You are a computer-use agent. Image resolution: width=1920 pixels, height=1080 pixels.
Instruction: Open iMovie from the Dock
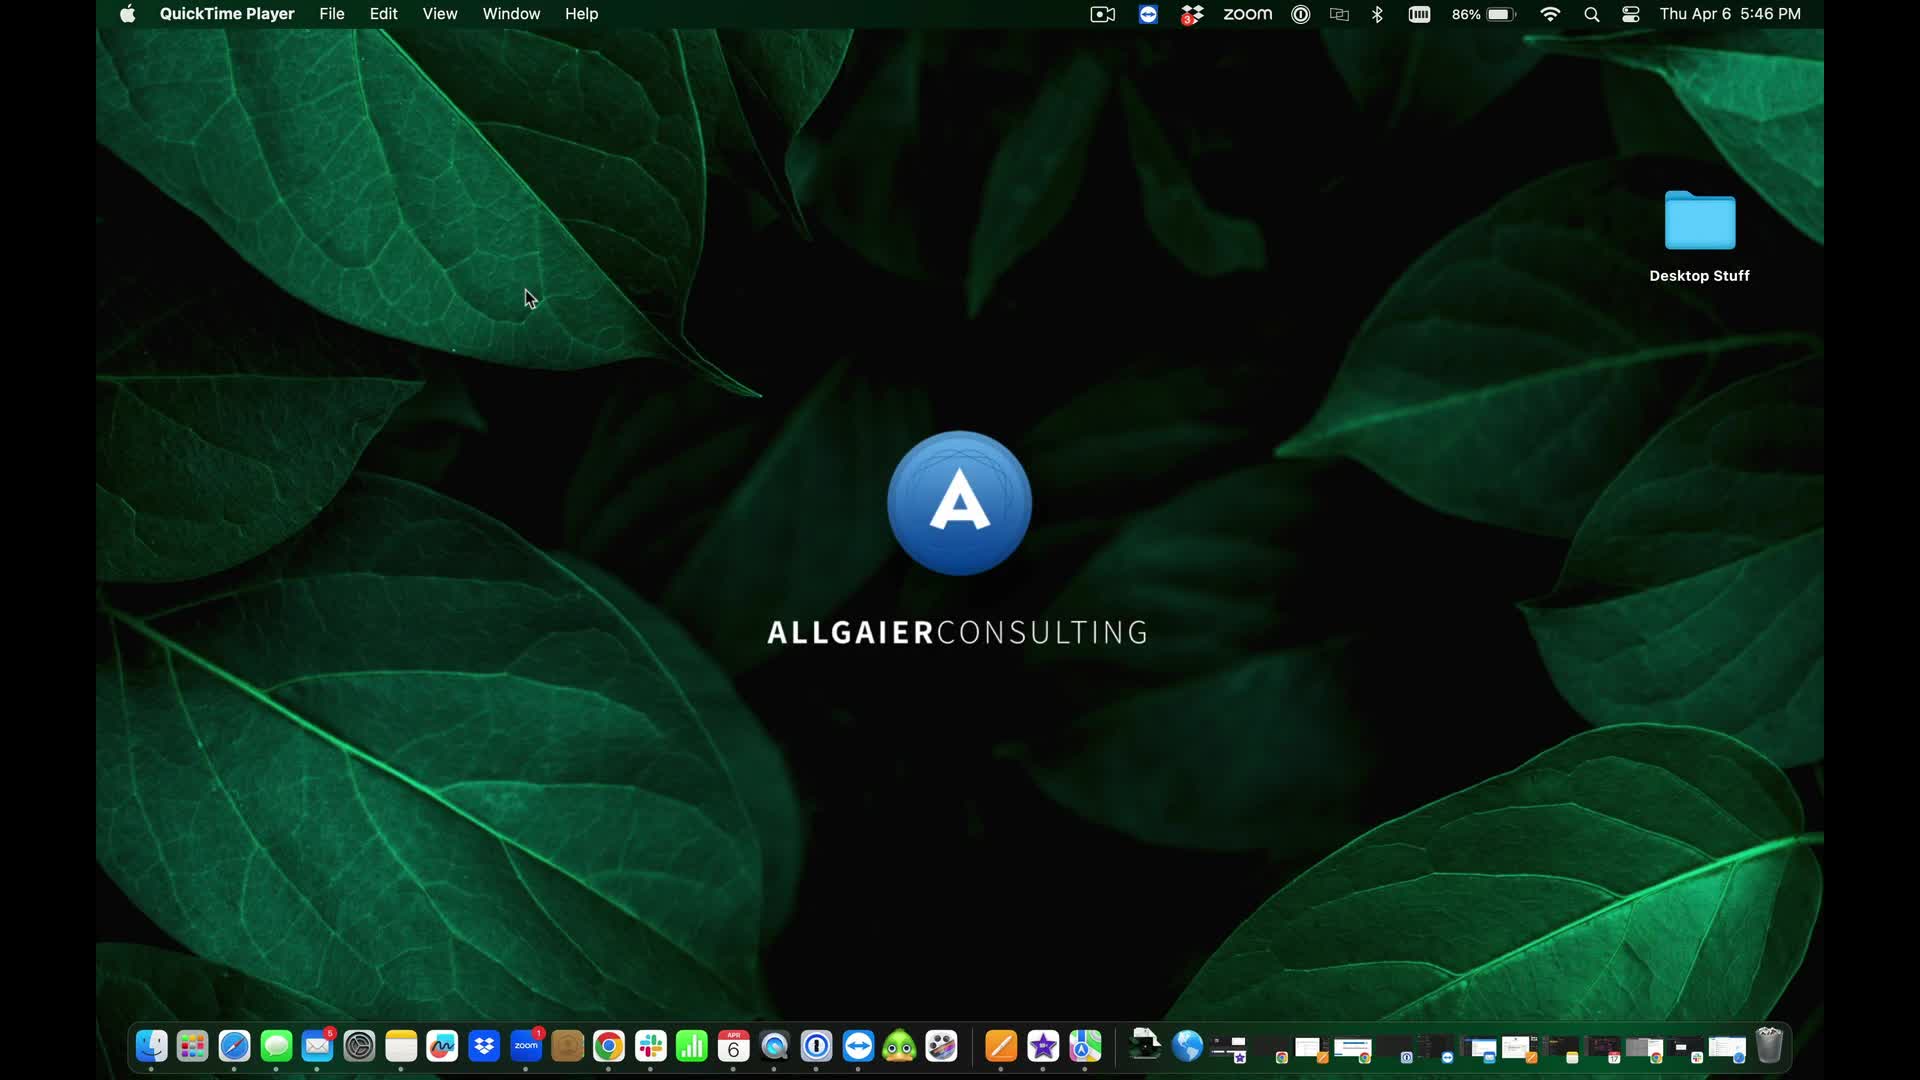click(1043, 1046)
